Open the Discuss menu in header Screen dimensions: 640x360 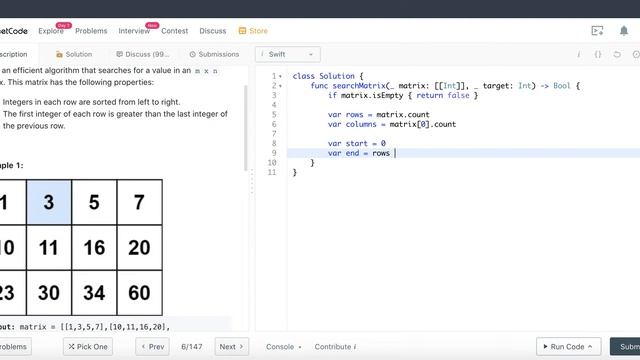point(213,31)
